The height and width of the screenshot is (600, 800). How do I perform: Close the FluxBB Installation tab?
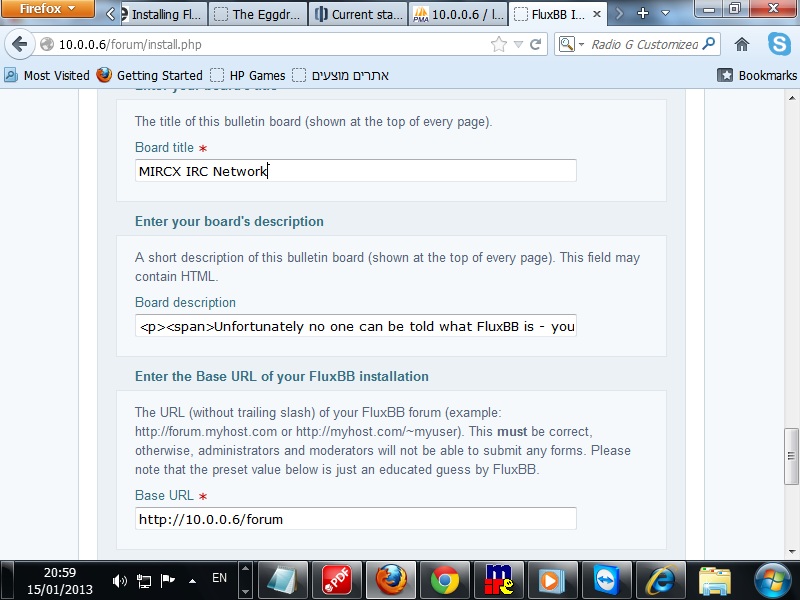coord(596,14)
